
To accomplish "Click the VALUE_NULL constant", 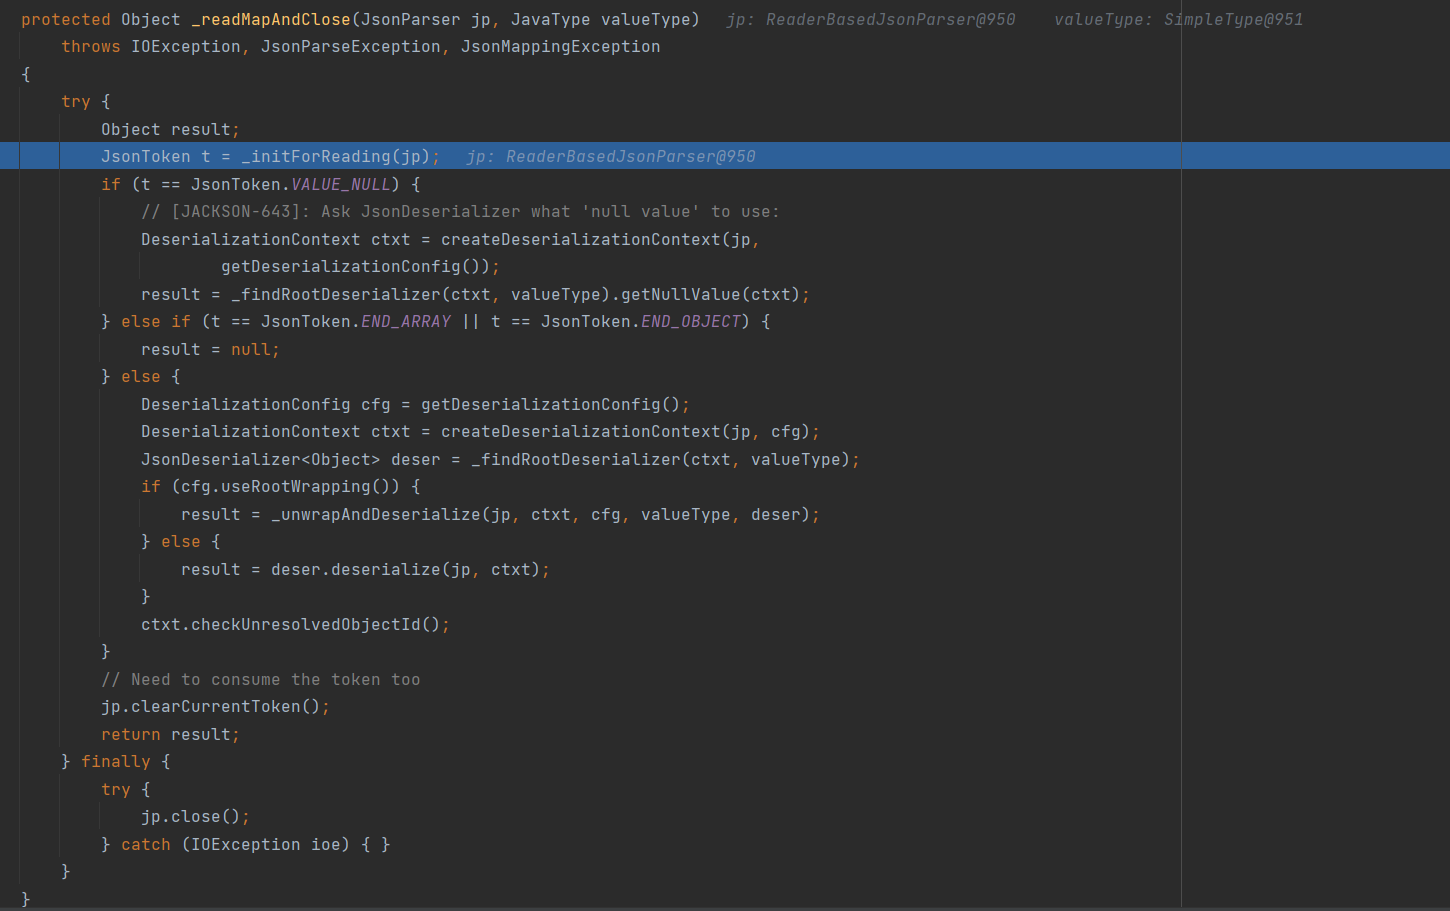I will [340, 184].
